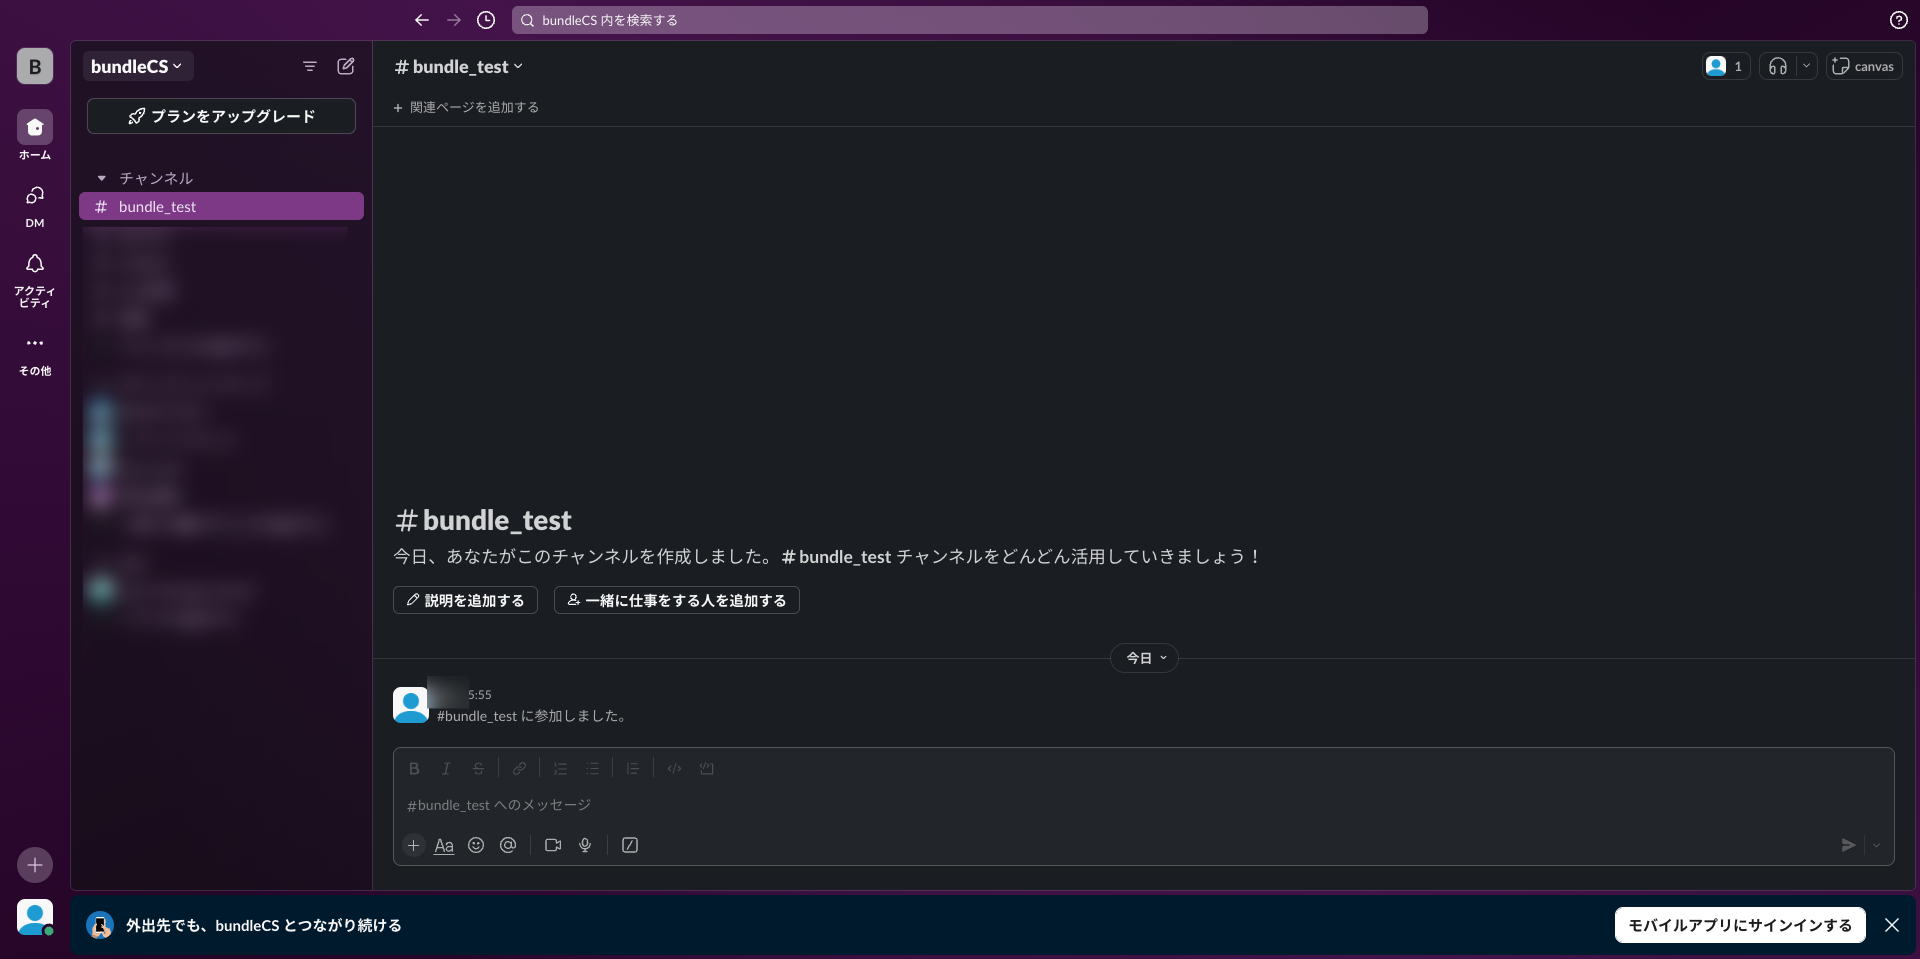Click the new message compose icon
Viewport: 1920px width, 959px height.
346,66
